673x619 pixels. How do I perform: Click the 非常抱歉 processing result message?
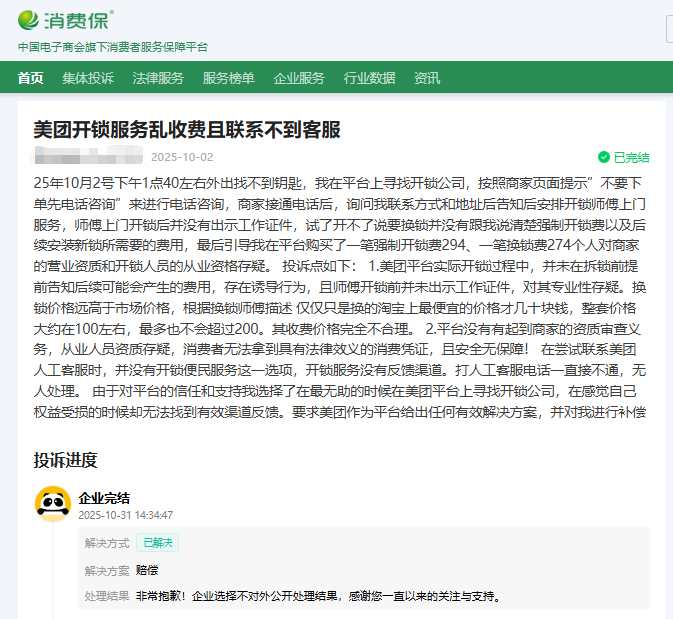coord(318,596)
